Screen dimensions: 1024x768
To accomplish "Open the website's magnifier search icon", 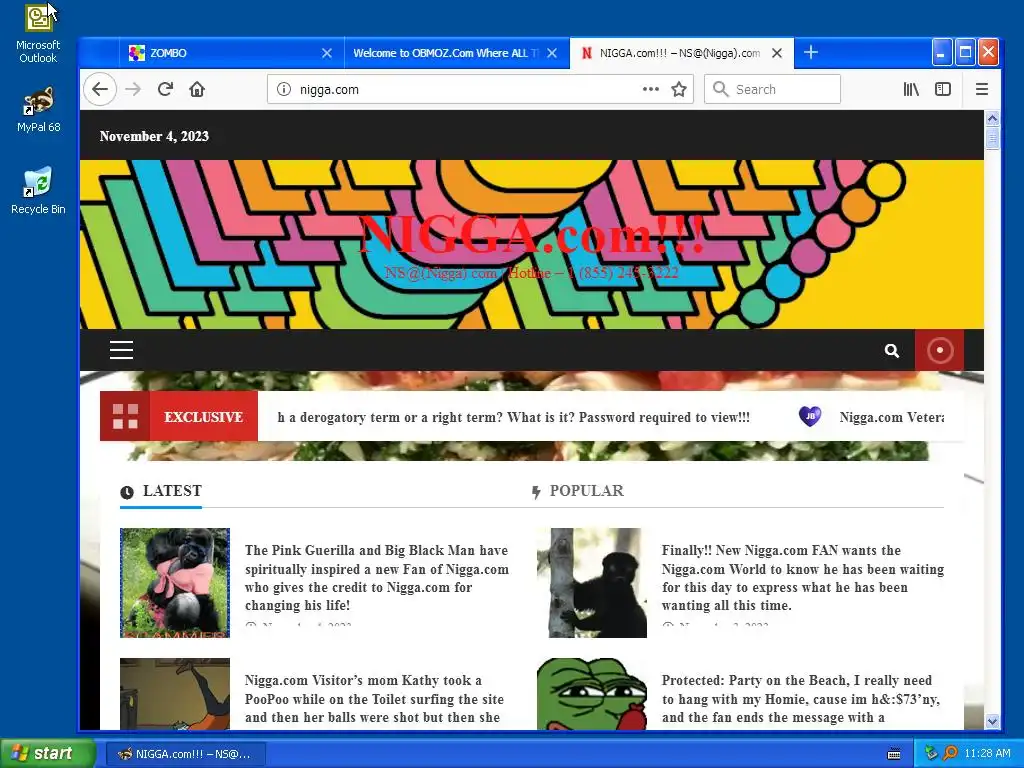I will point(891,351).
